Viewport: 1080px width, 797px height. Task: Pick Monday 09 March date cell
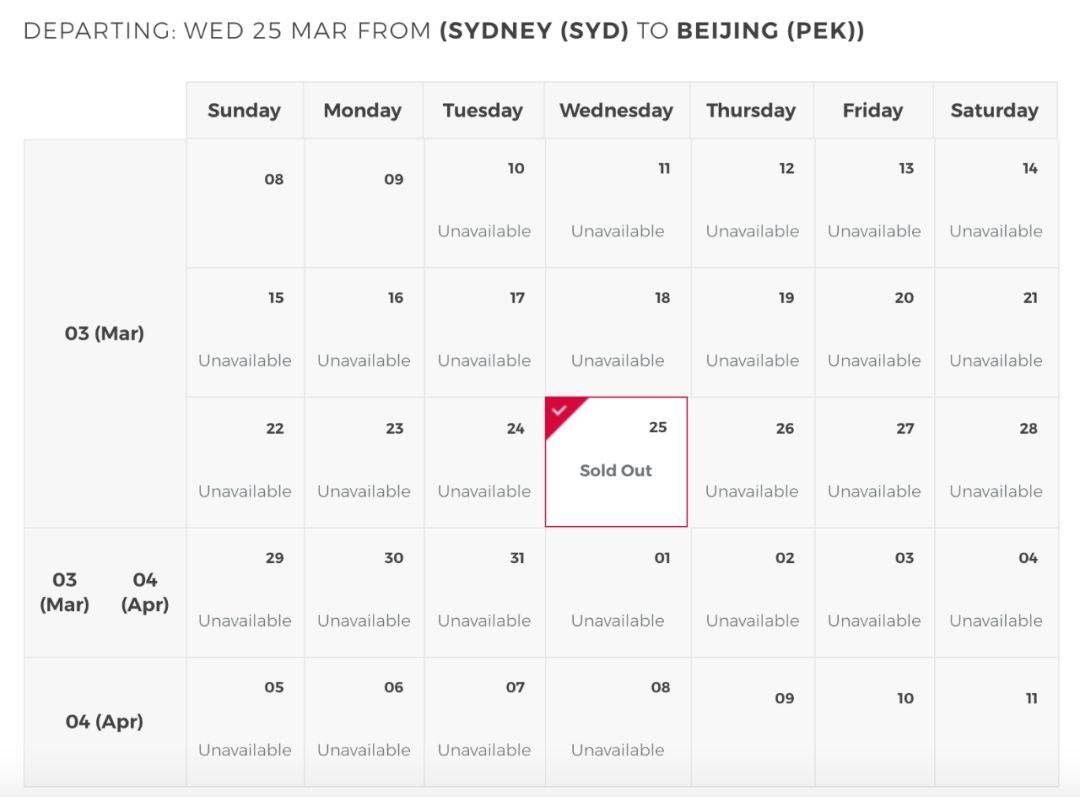[364, 203]
